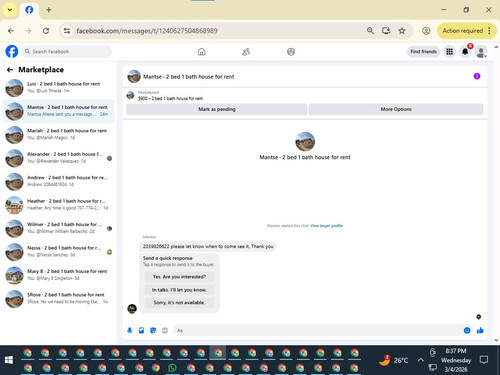
Task: Open View buyer profile link
Action: 326,226
